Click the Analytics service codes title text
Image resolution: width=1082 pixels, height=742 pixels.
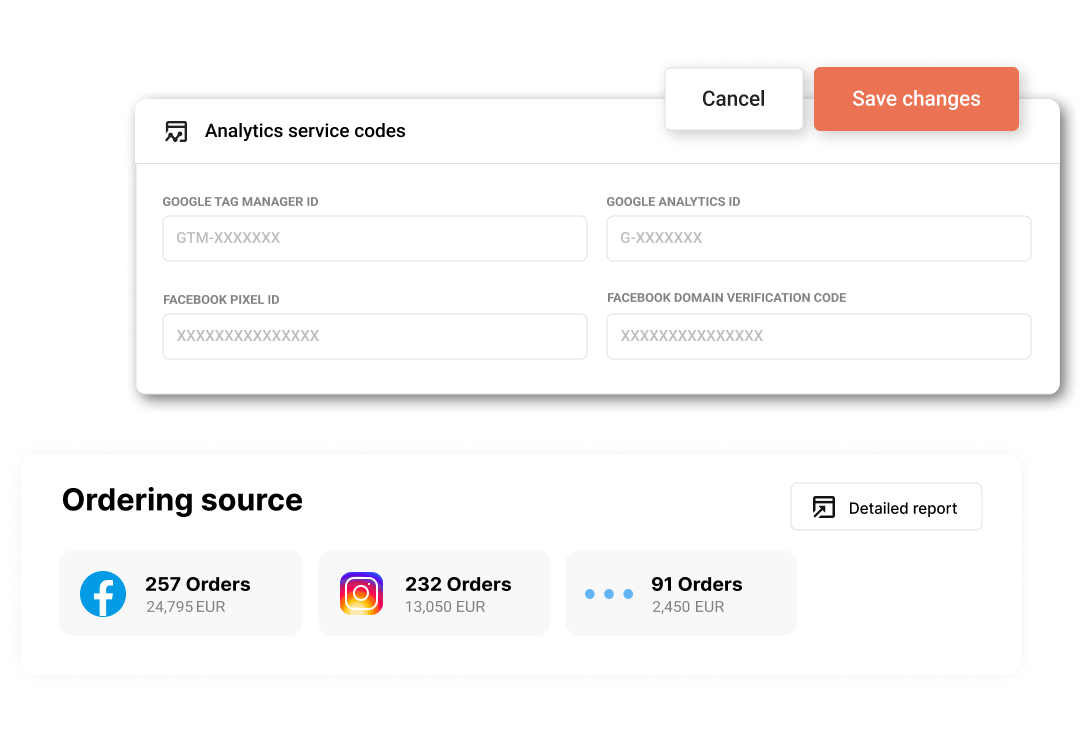click(x=305, y=130)
